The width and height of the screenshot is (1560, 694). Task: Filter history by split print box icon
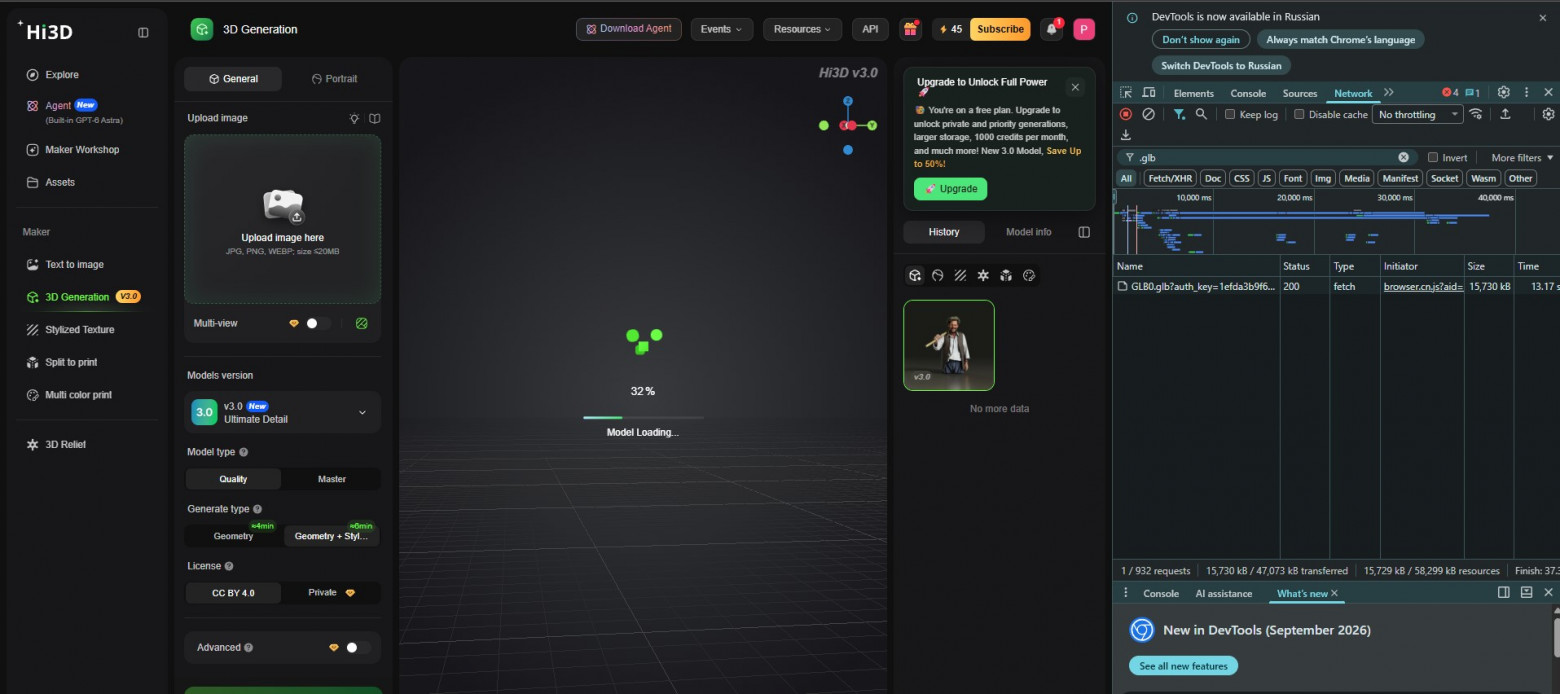click(1006, 275)
